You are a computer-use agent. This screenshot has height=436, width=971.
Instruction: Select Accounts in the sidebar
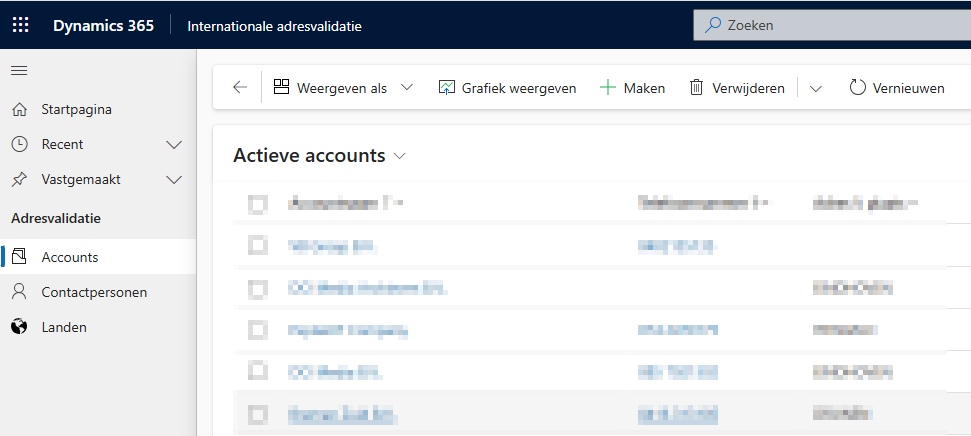click(70, 257)
